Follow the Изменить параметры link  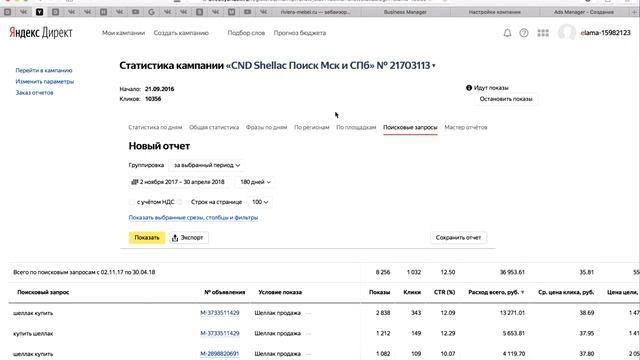point(44,81)
